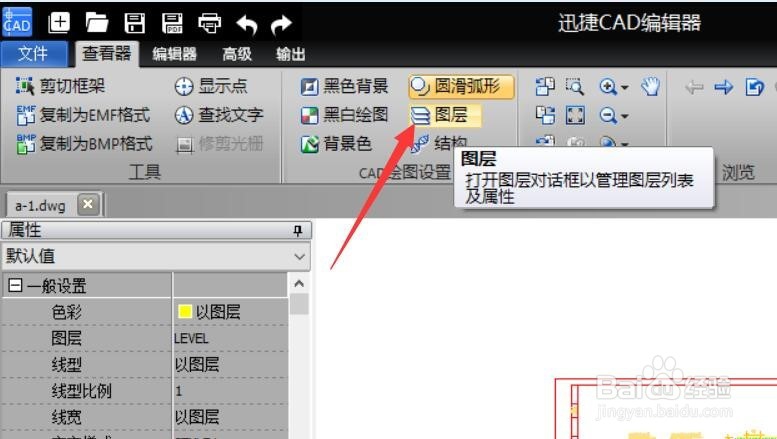Select the 剪切框架 tool

(60, 86)
